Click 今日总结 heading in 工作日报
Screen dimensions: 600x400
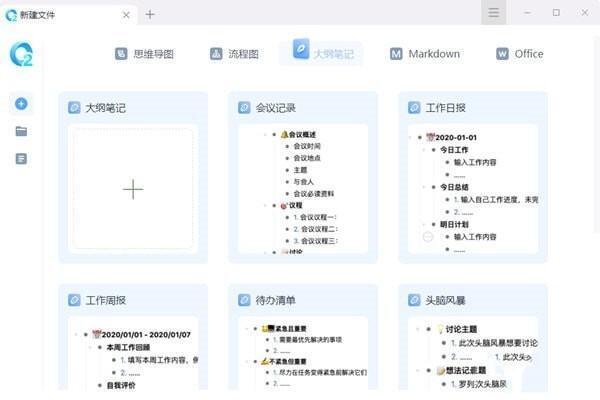point(454,187)
